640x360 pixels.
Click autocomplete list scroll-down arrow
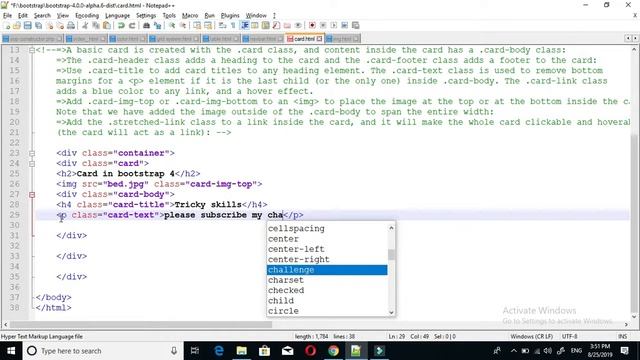[x=391, y=312]
